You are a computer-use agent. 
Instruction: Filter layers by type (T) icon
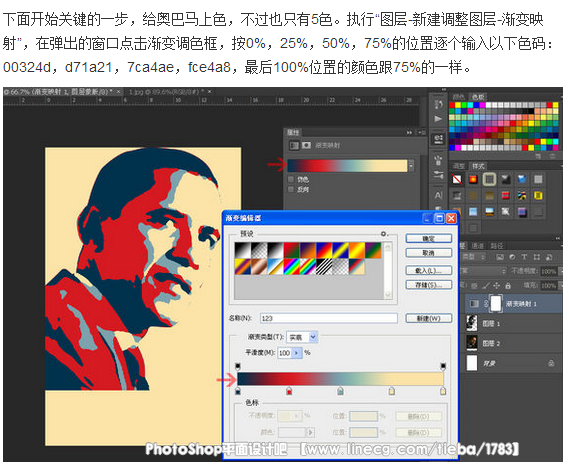[524, 257]
